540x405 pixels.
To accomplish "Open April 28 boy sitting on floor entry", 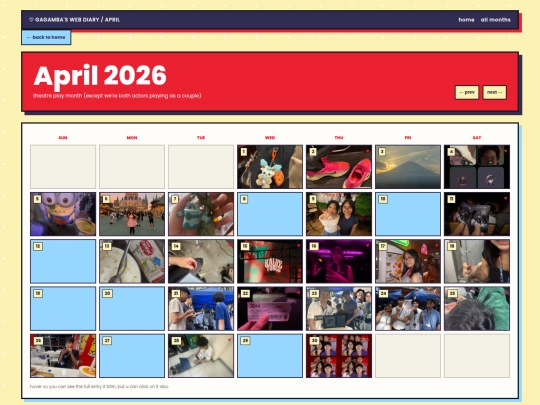I will (x=201, y=356).
